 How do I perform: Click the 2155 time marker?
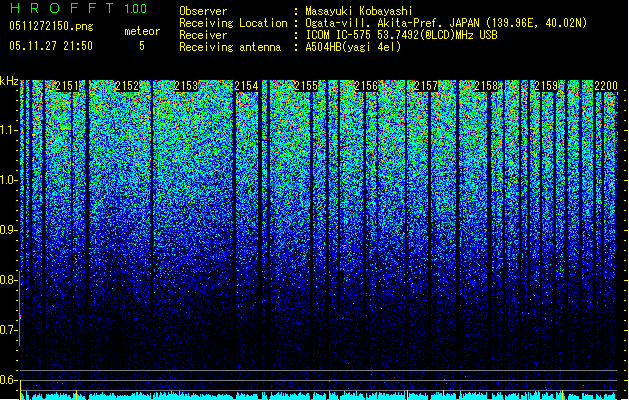[306, 86]
